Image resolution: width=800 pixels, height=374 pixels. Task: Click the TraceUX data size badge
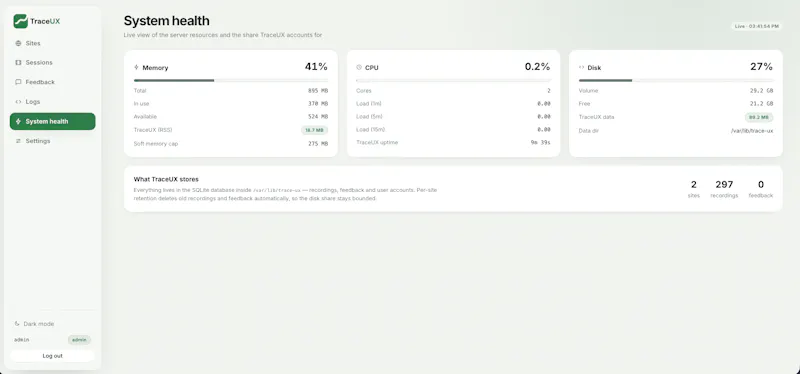pyautogui.click(x=759, y=117)
